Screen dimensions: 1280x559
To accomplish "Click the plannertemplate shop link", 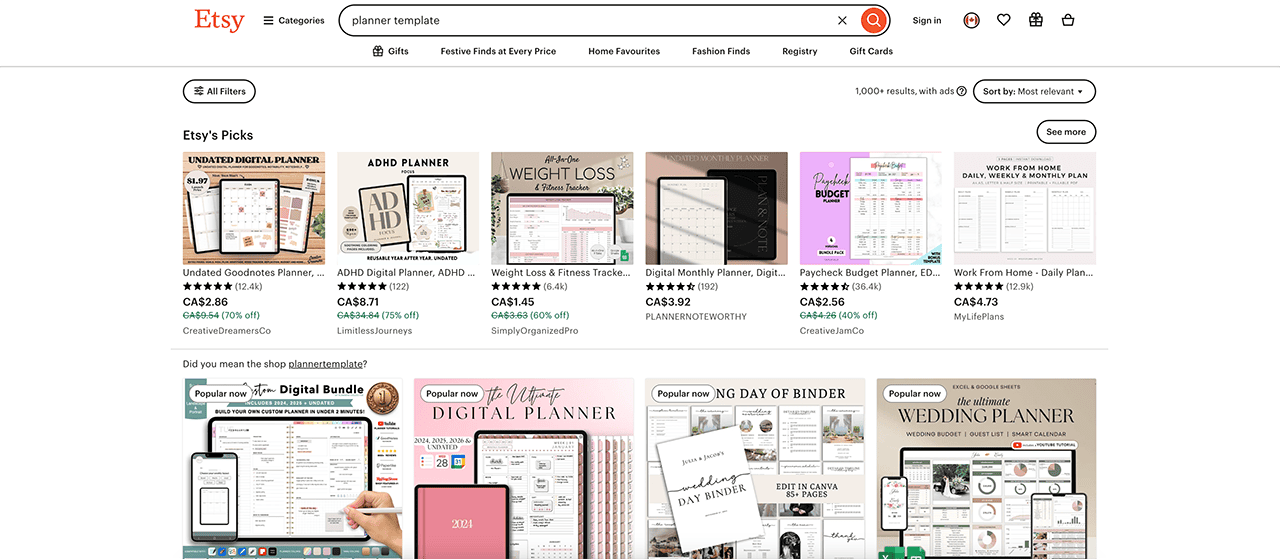I will [325, 364].
